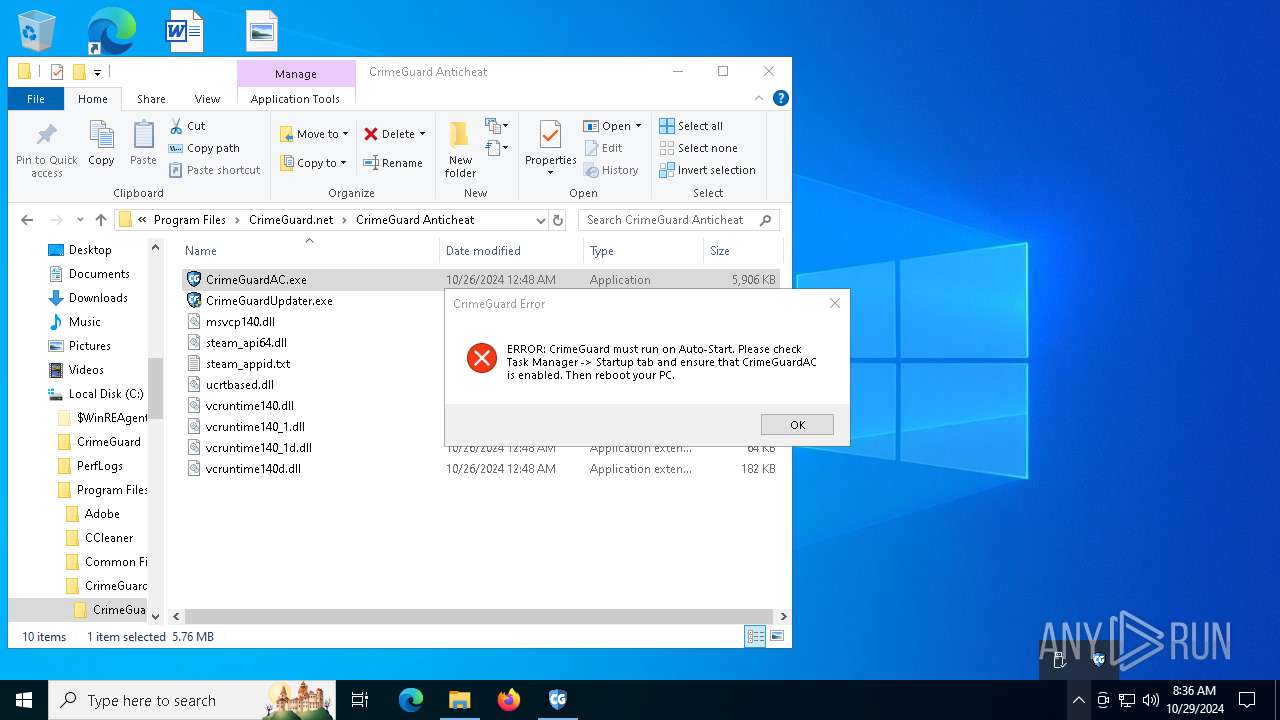Open Documents in navigation pane
This screenshot has height=720, width=1280.
point(99,274)
